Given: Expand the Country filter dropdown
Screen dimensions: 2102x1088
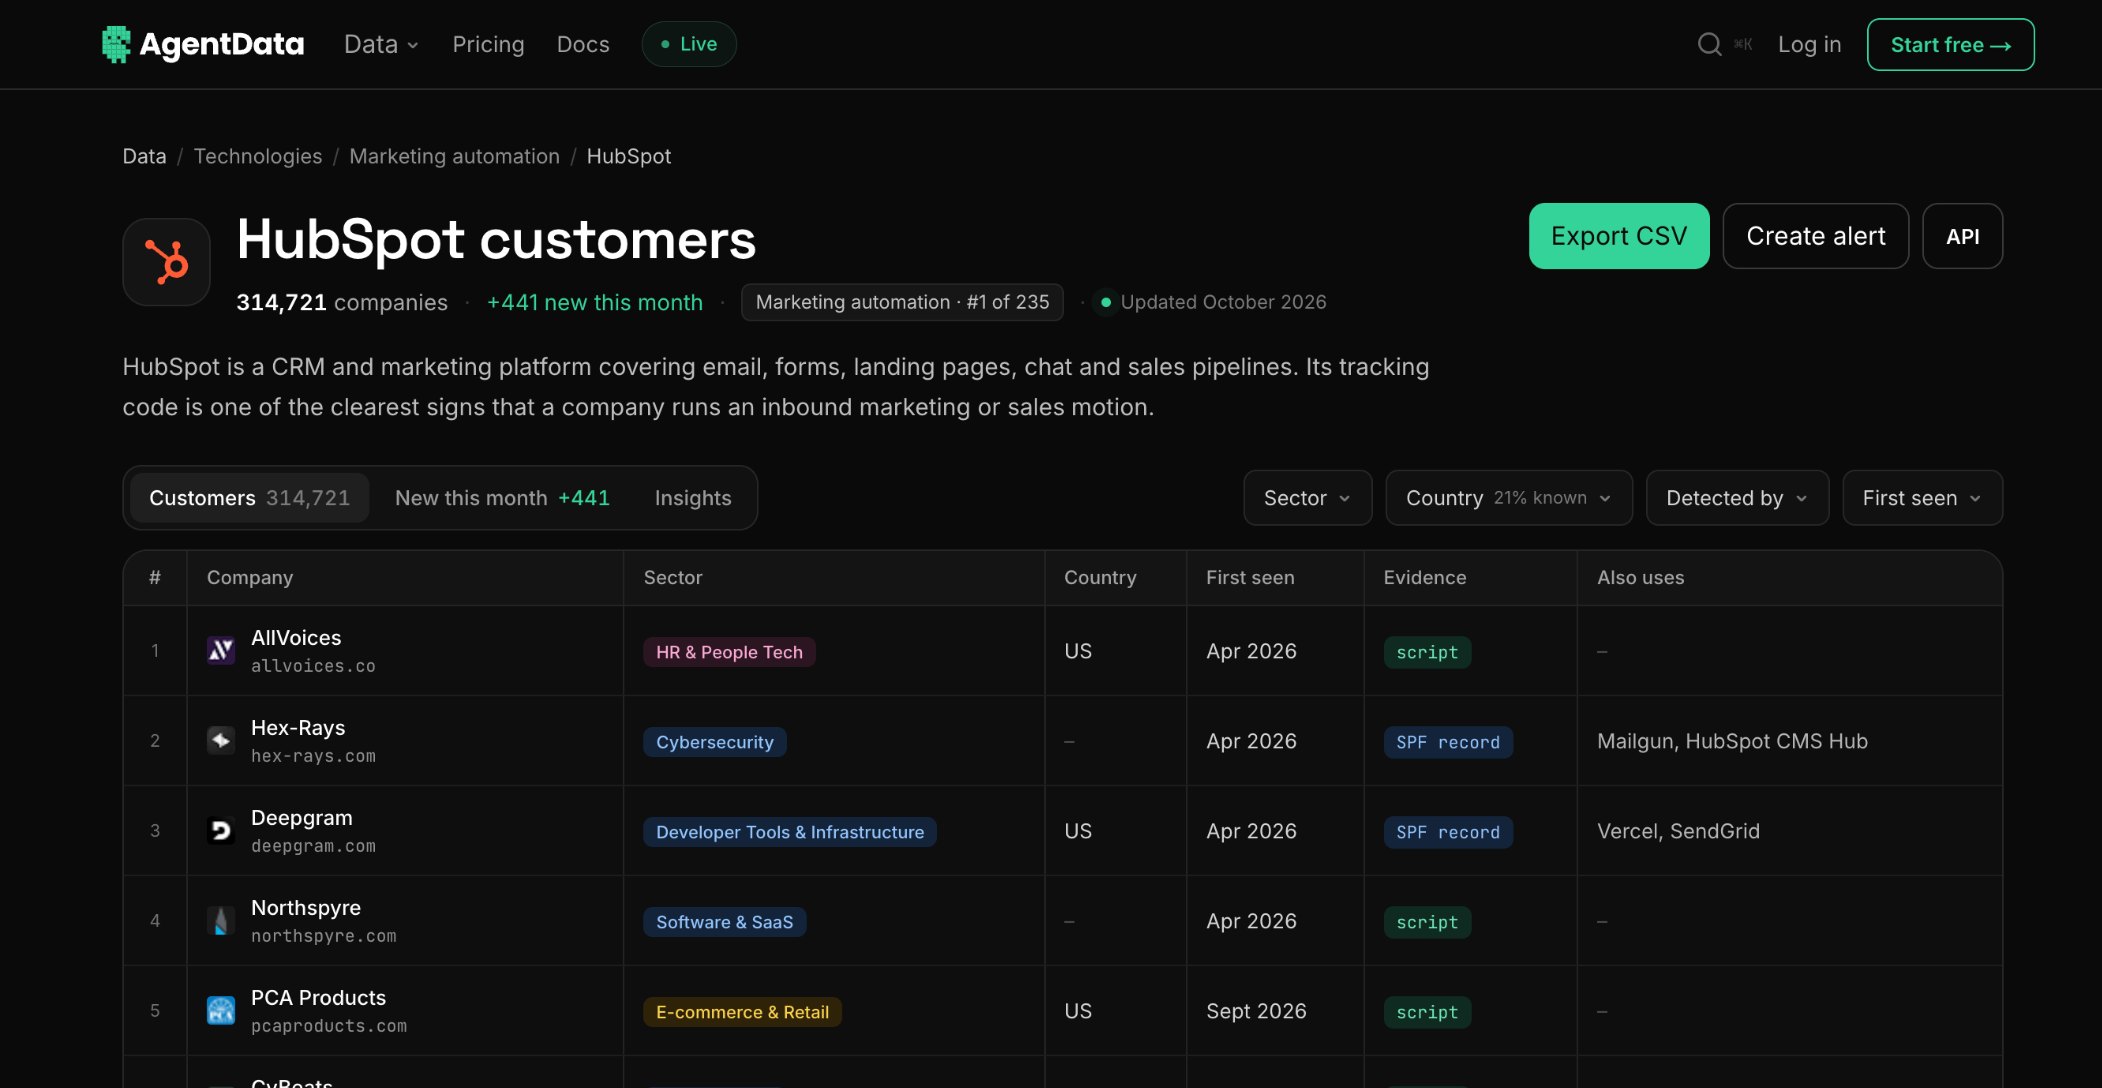Looking at the screenshot, I should pos(1508,498).
